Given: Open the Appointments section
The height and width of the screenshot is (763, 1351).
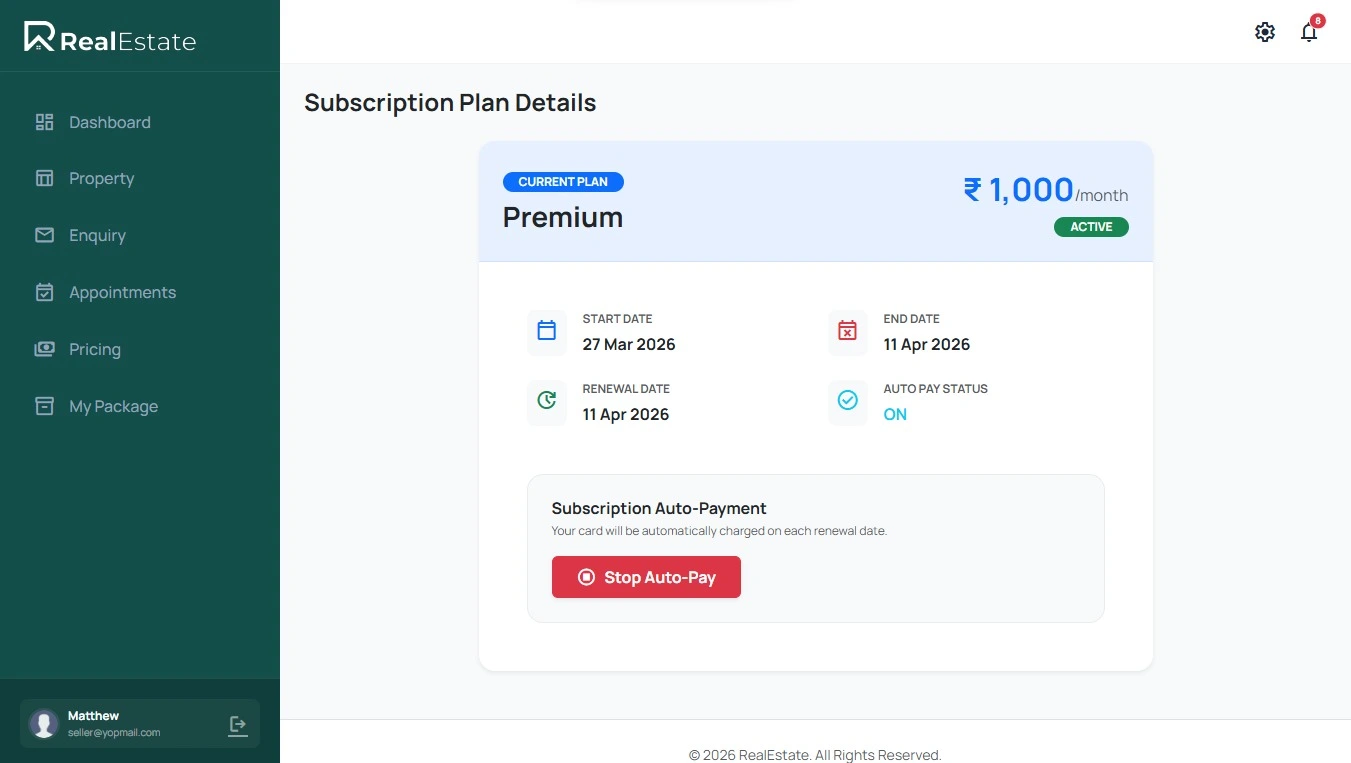Looking at the screenshot, I should 122,292.
